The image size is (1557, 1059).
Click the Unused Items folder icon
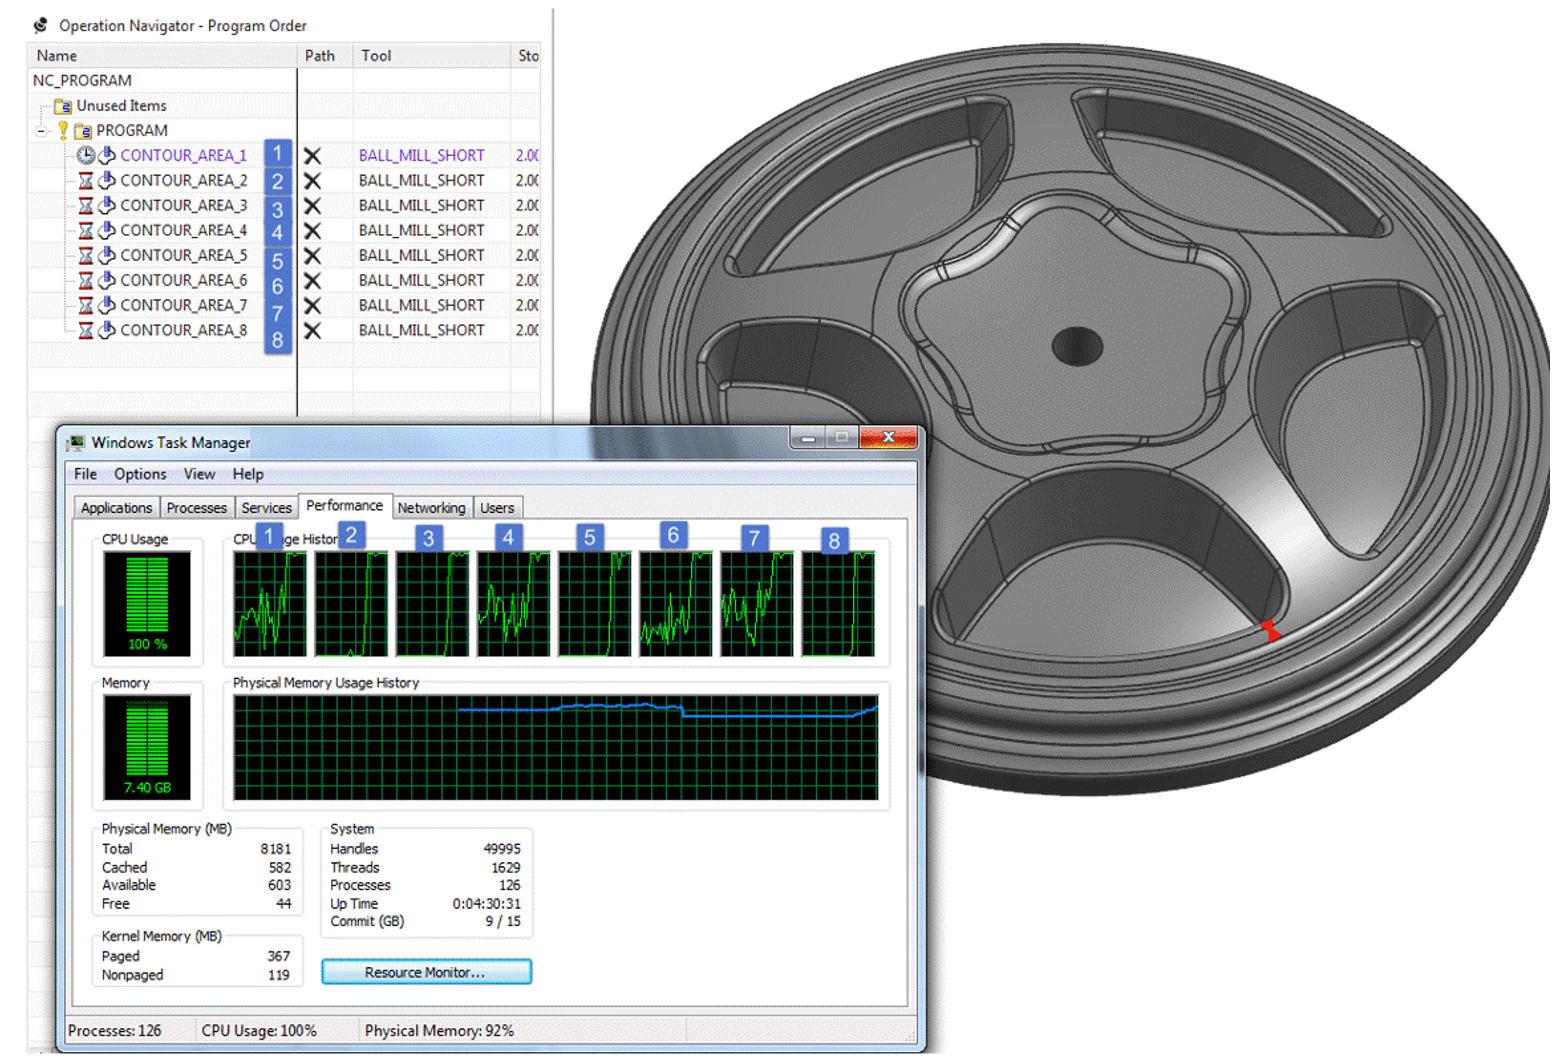coord(63,106)
